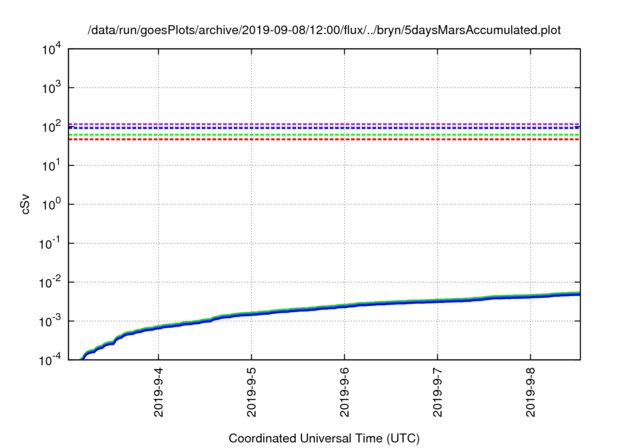Click the plot file path title
The height and width of the screenshot is (448, 640).
point(324,30)
